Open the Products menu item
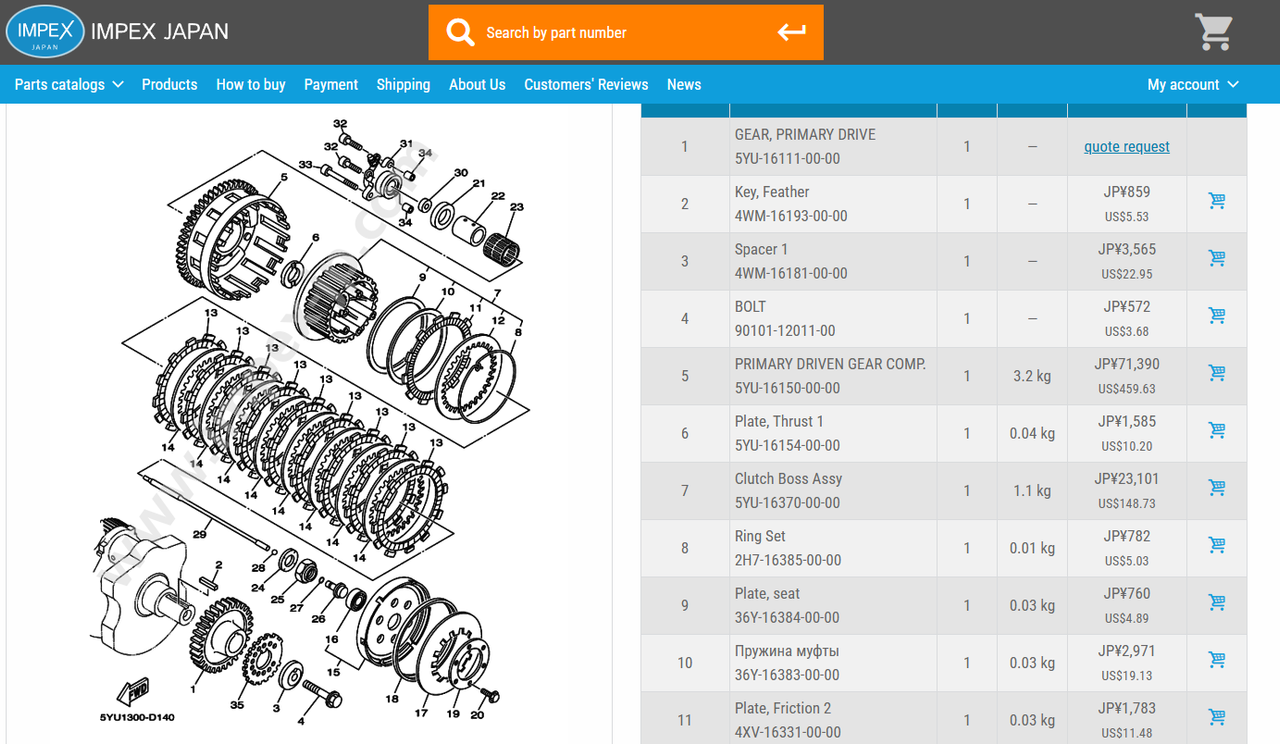Screen dimensions: 1280x744 [x=169, y=85]
